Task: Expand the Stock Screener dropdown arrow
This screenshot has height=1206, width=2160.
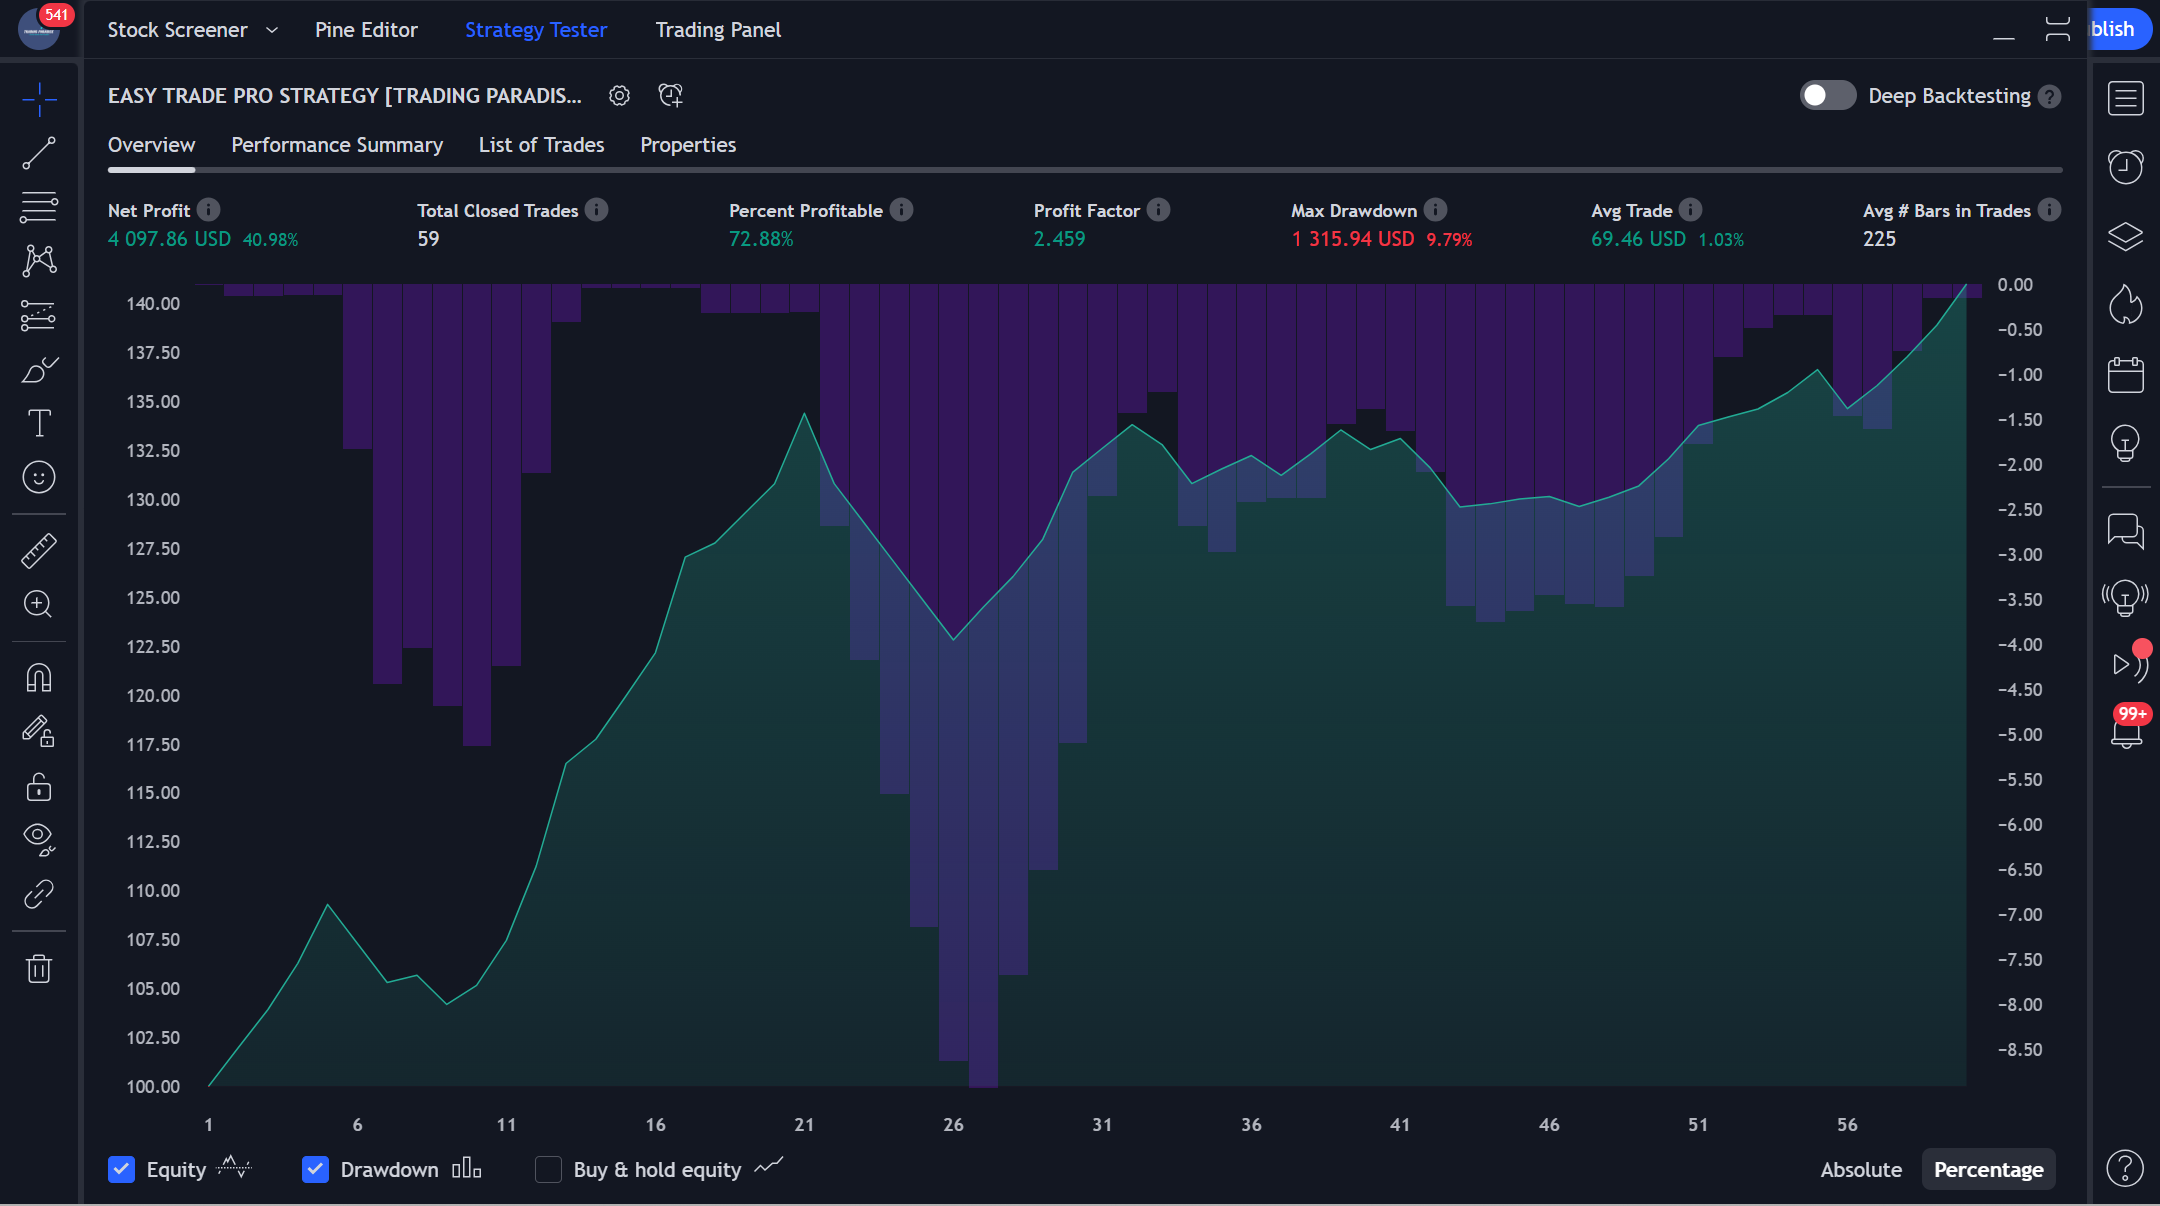Action: click(x=272, y=30)
